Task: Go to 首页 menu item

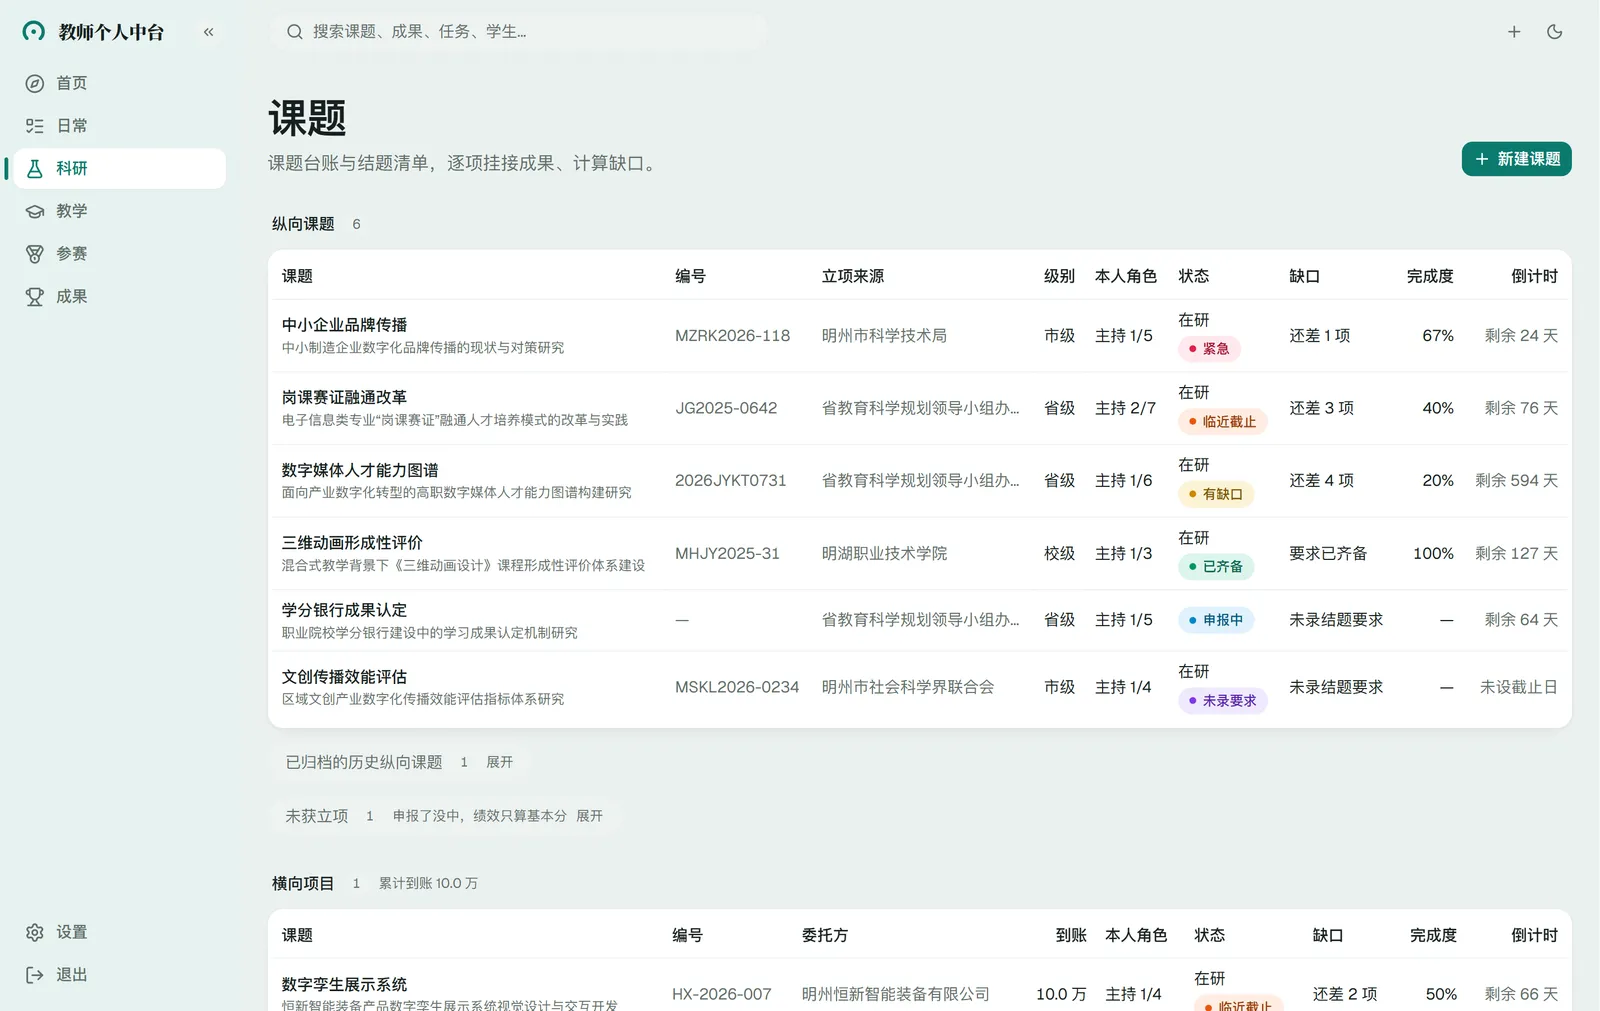Action: pos(120,83)
